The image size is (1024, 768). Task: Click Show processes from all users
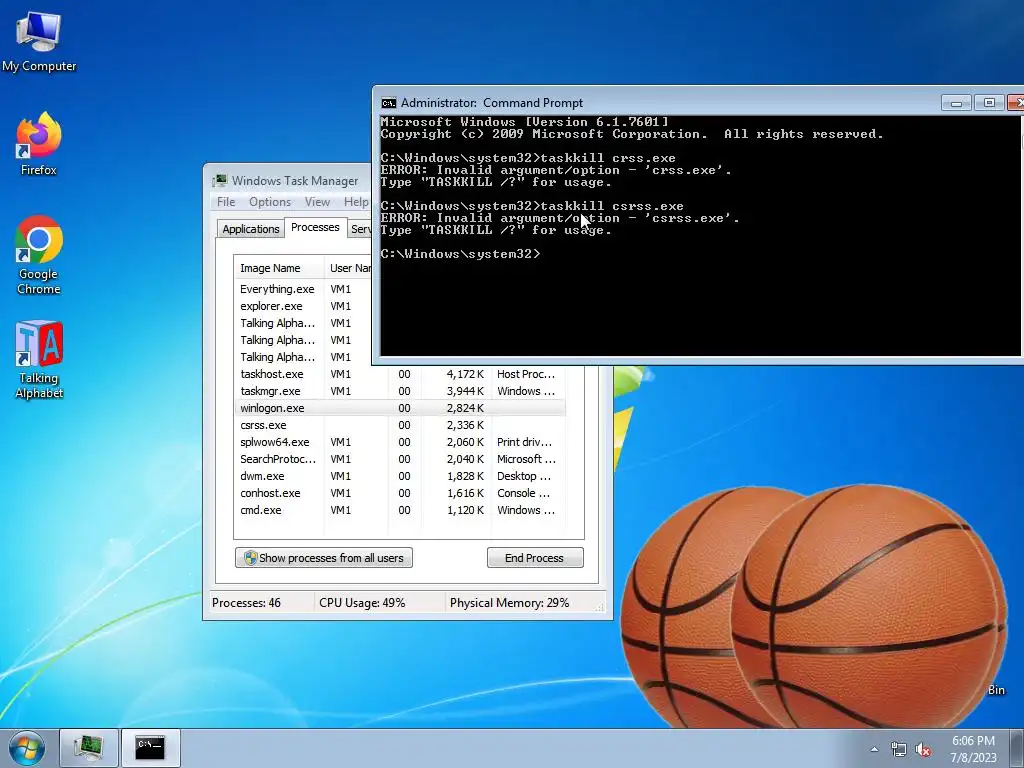[x=324, y=558]
